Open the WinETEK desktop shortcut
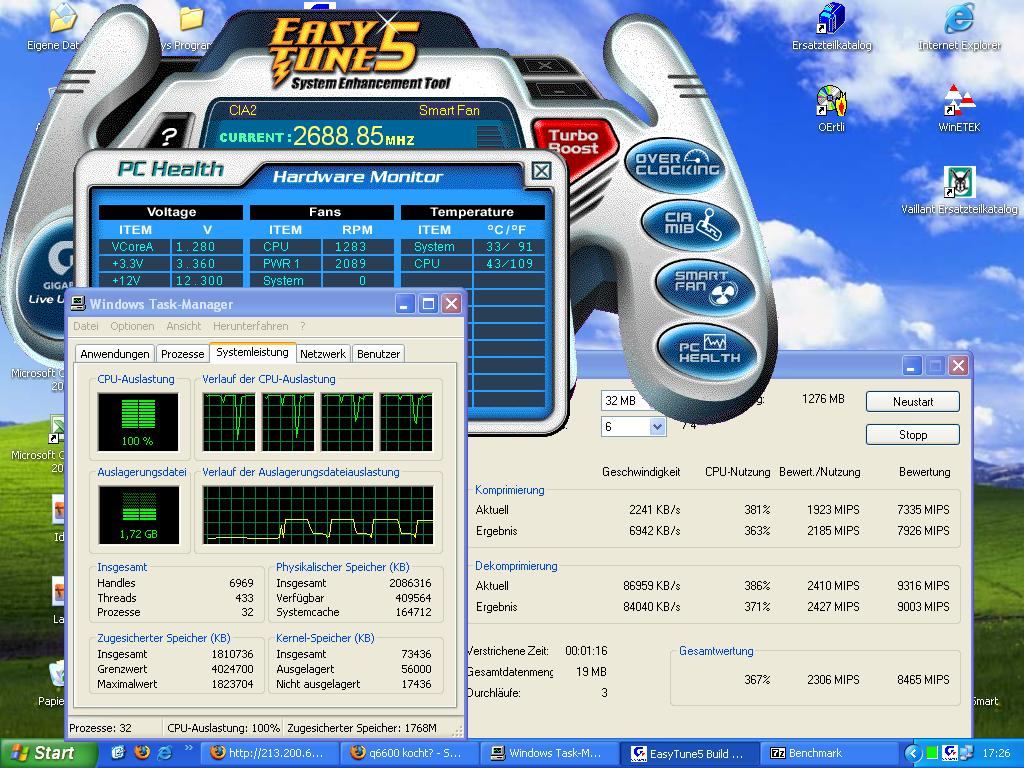The width and height of the screenshot is (1024, 768). point(959,108)
